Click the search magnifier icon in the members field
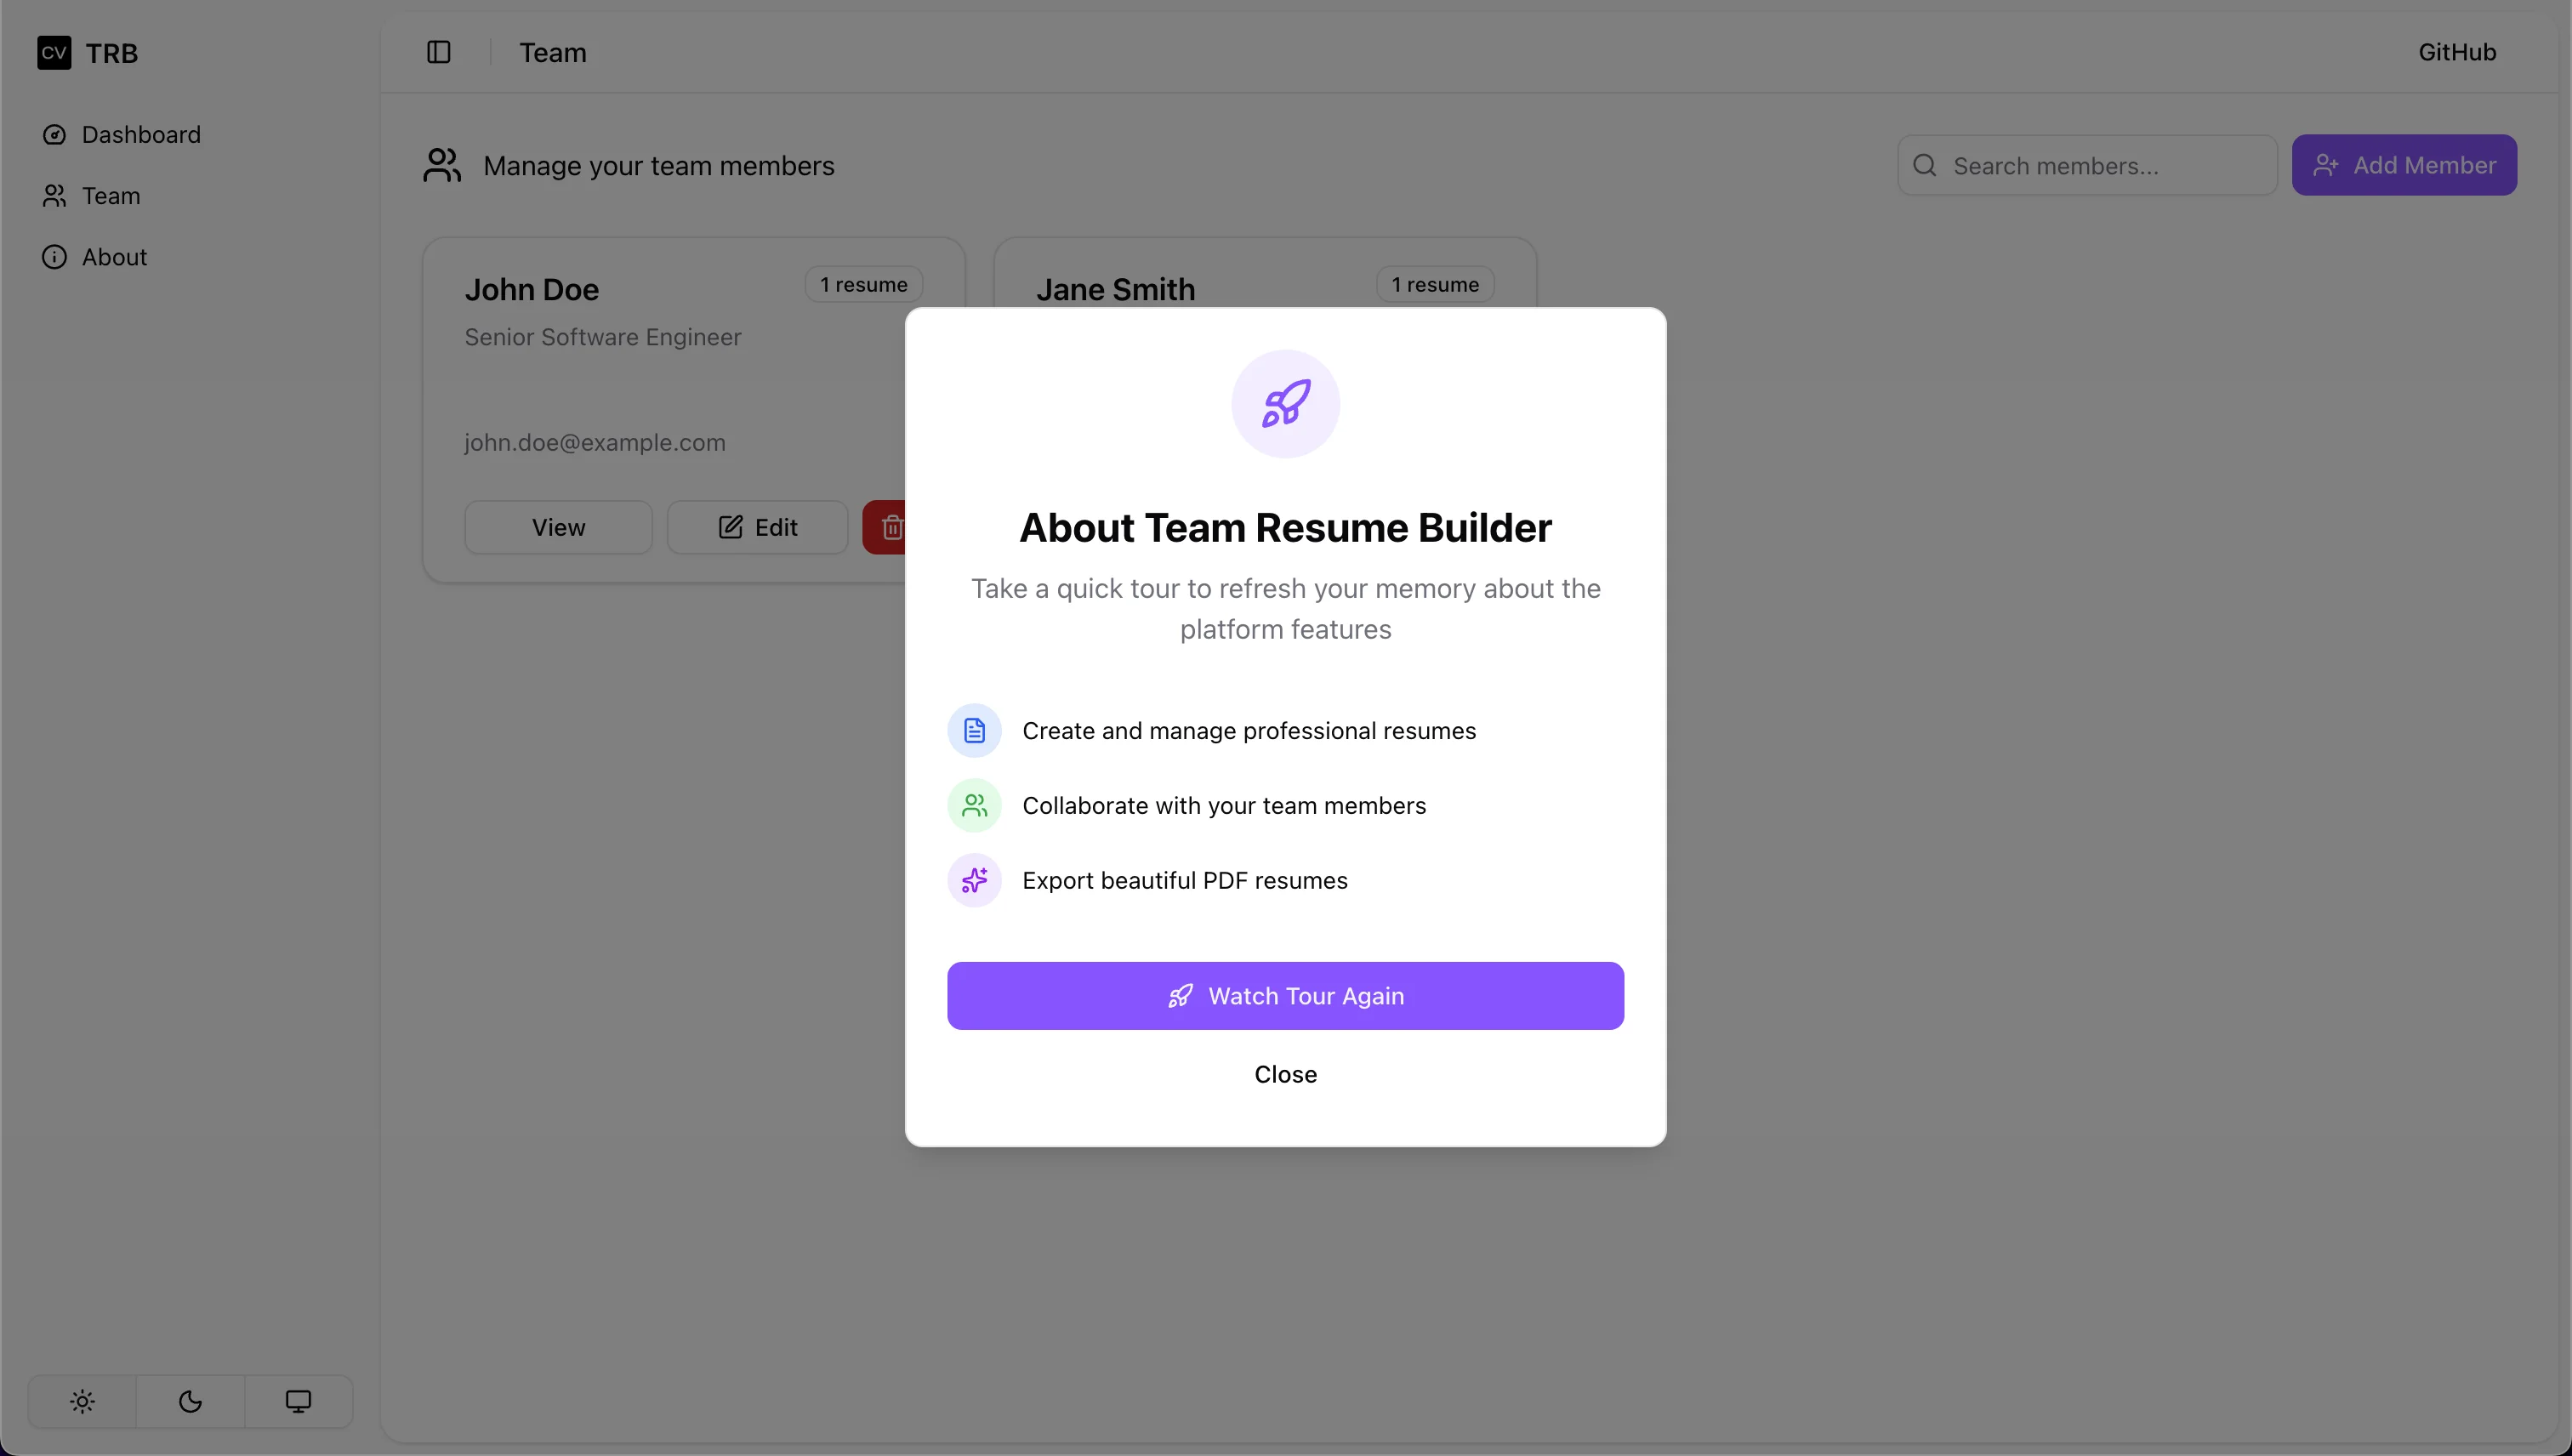The height and width of the screenshot is (1456, 2572). 1925,165
